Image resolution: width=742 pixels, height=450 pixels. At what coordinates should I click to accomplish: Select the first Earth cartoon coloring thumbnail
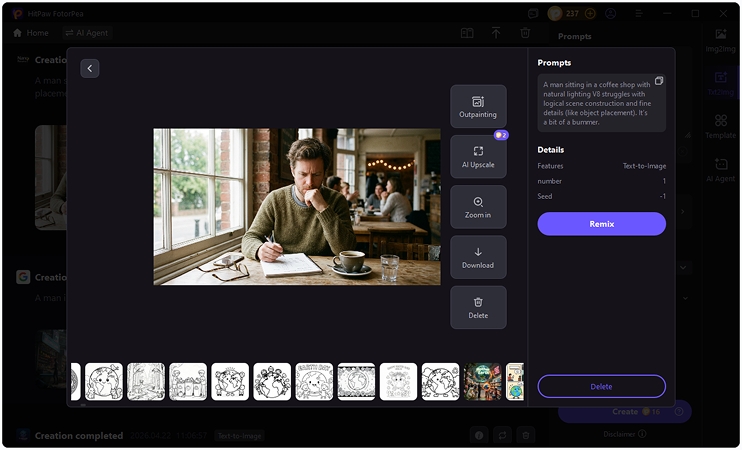[104, 381]
